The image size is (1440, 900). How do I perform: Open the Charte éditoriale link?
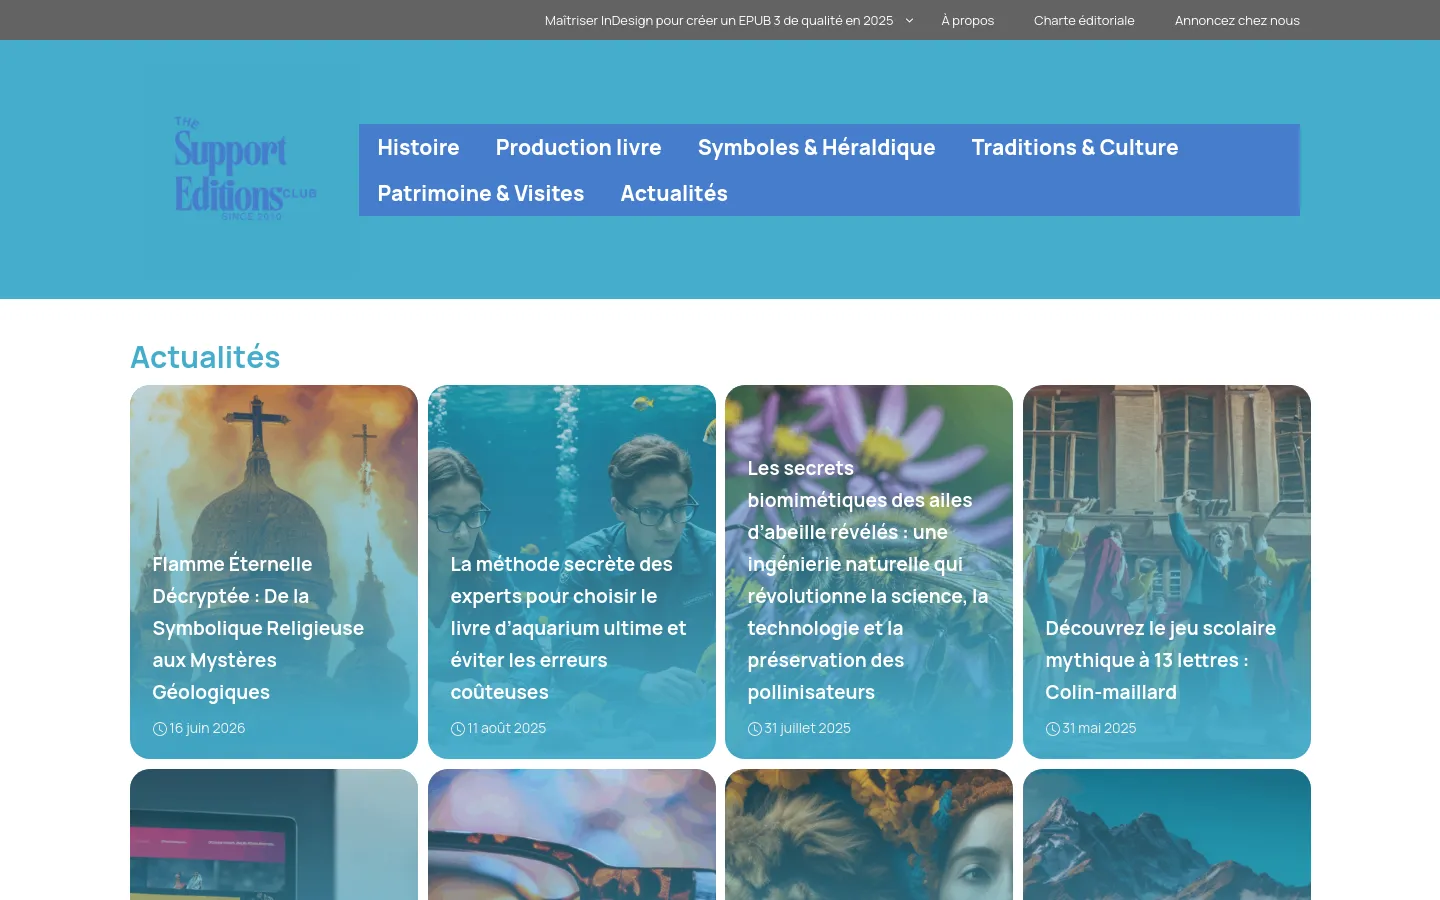pyautogui.click(x=1084, y=20)
